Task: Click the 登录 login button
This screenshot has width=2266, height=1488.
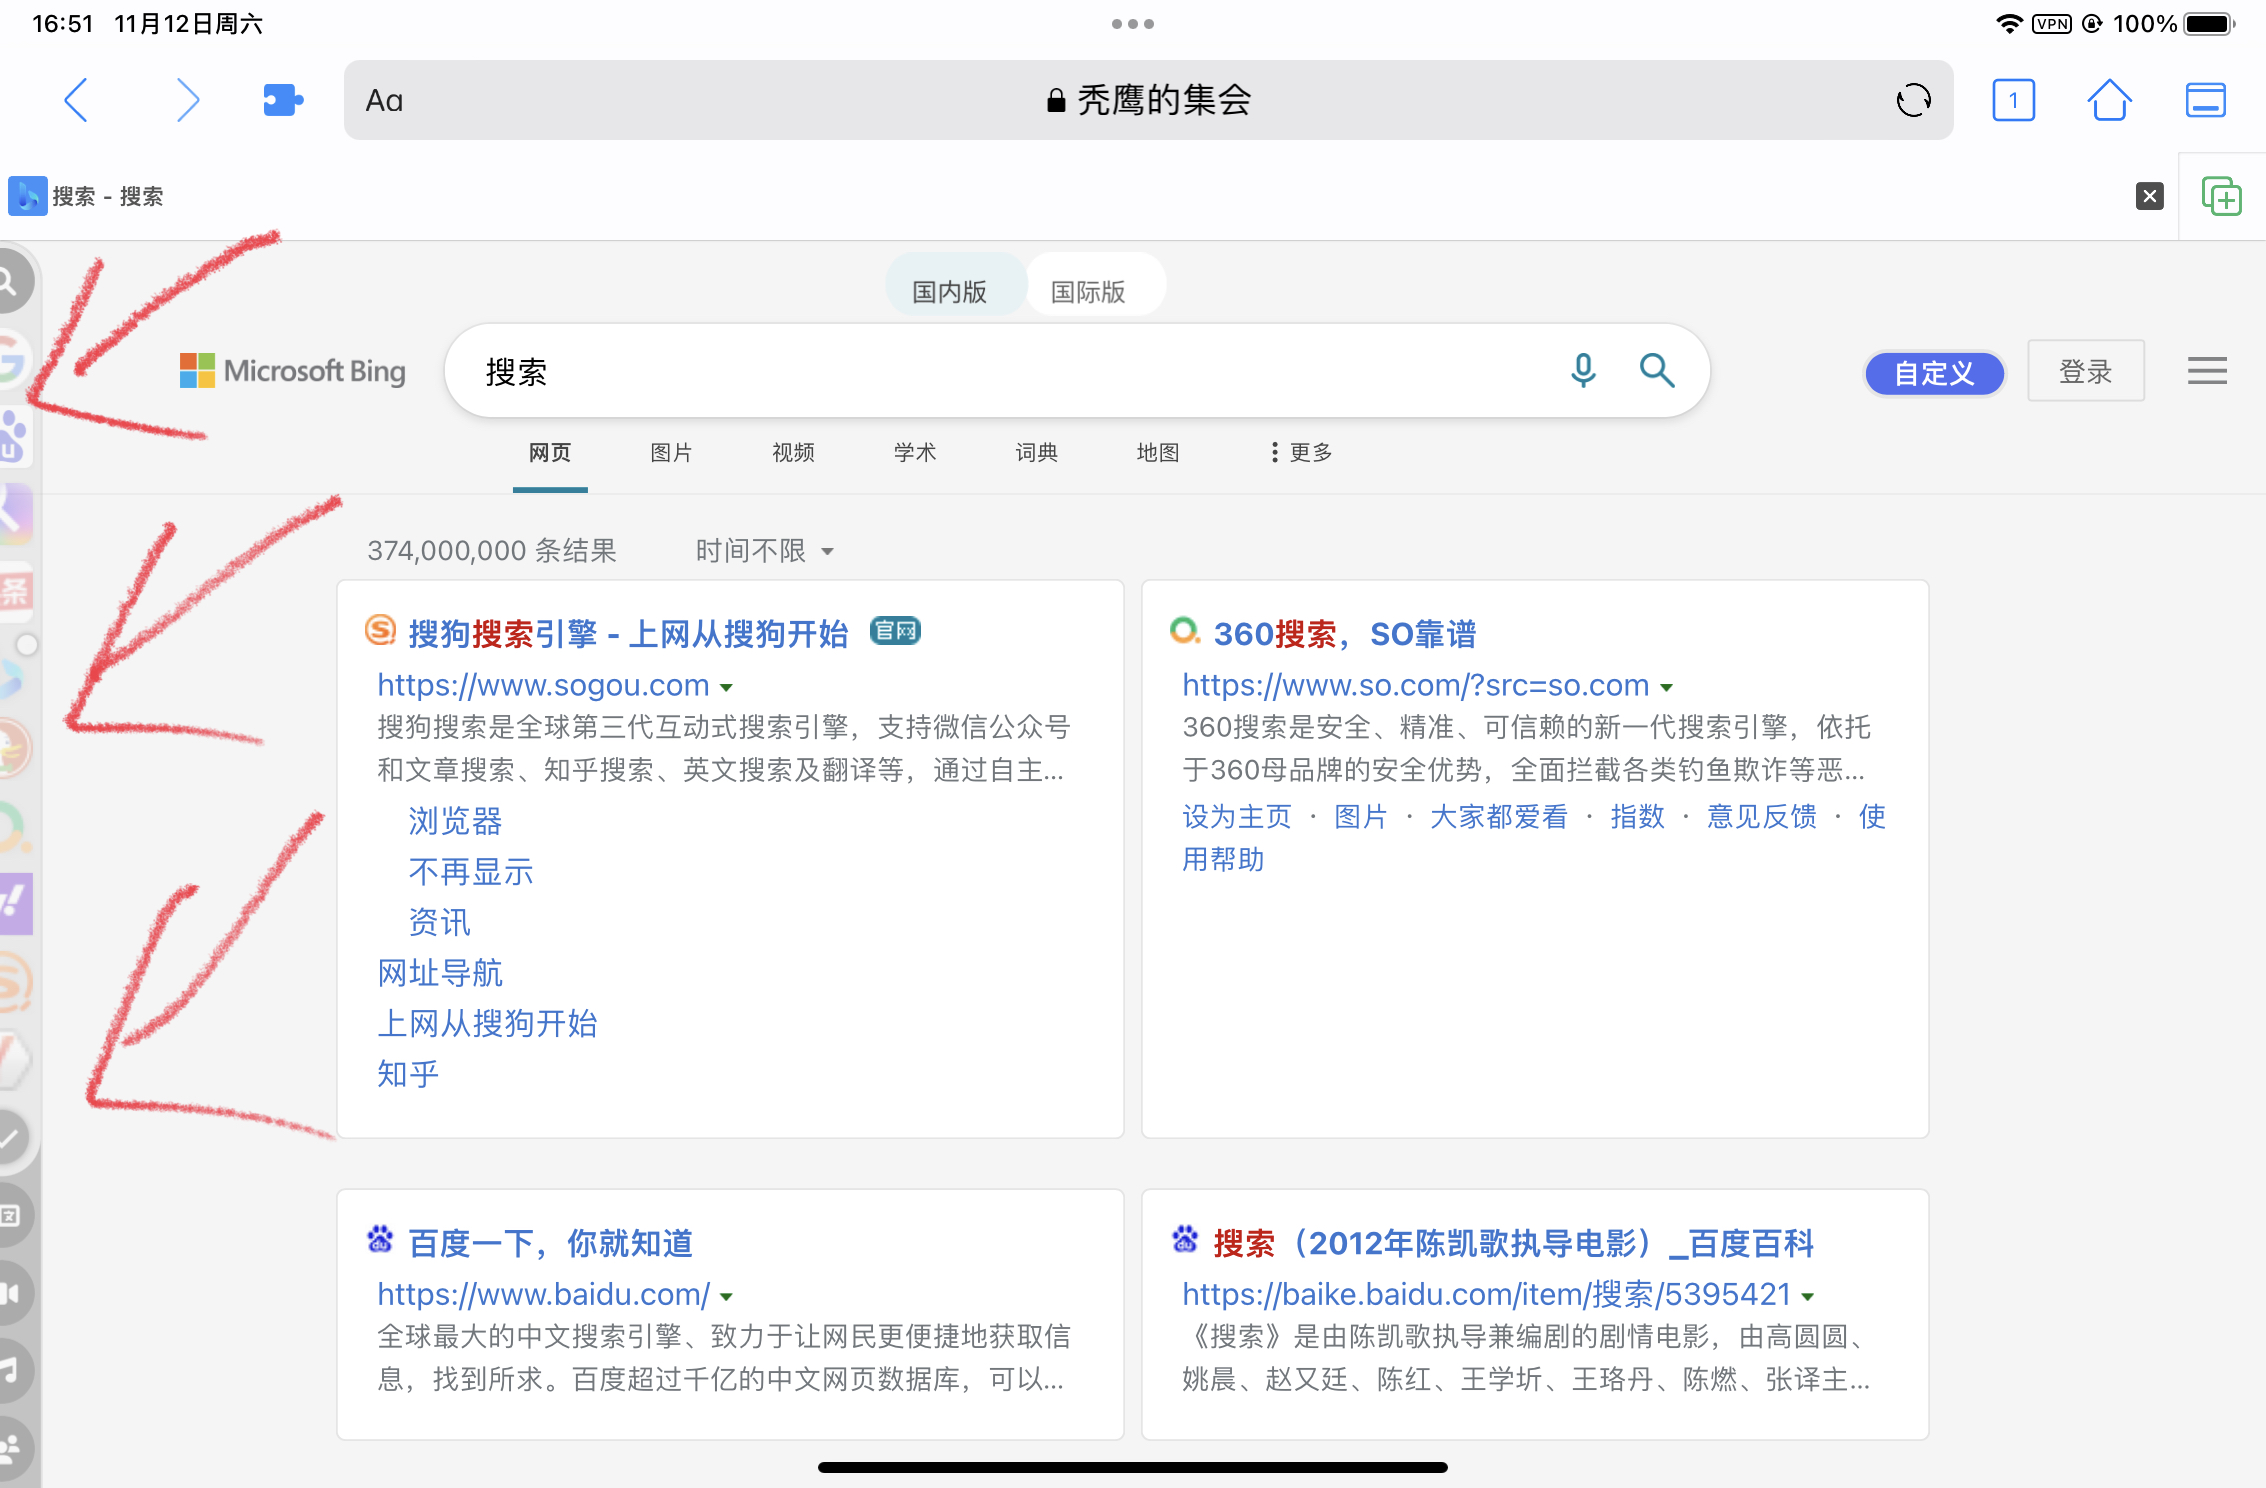Action: (x=2085, y=371)
